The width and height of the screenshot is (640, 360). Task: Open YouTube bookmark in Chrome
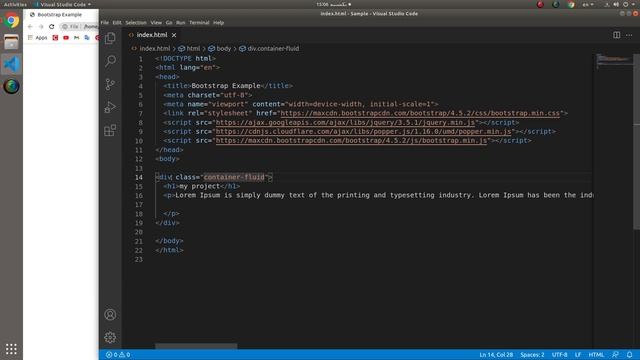coord(66,38)
